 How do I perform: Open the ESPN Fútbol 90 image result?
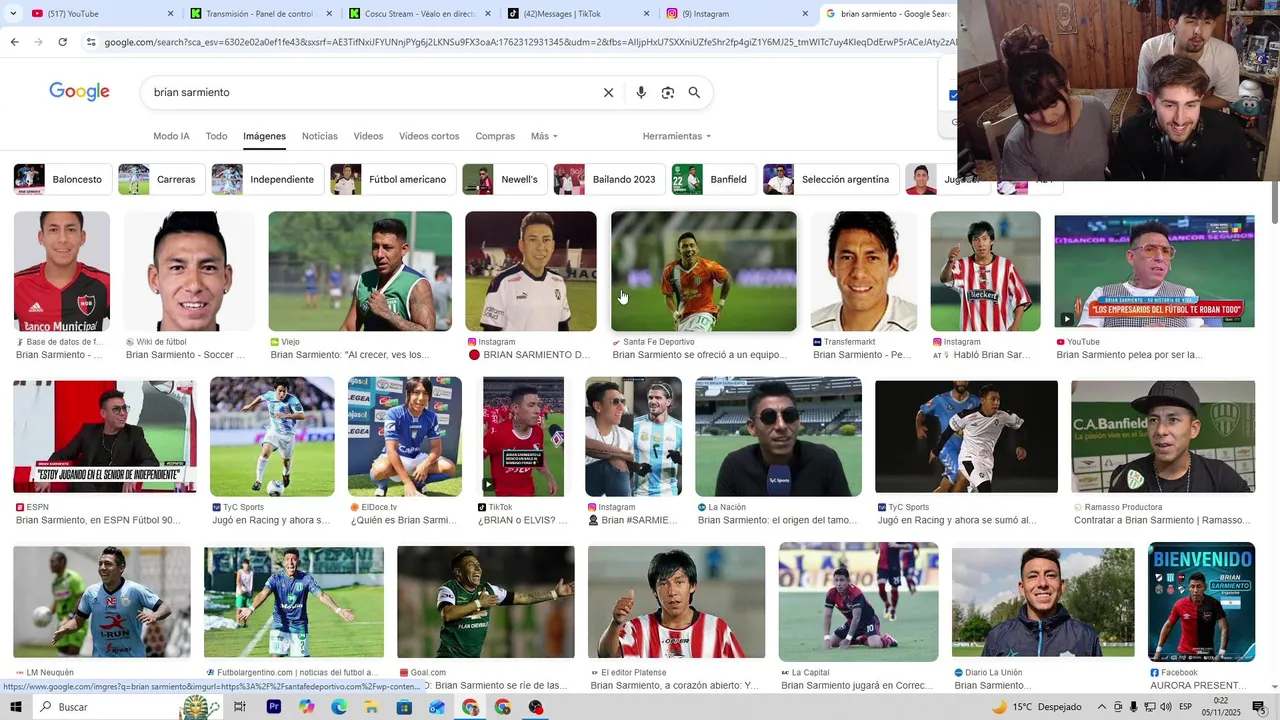[x=105, y=436]
